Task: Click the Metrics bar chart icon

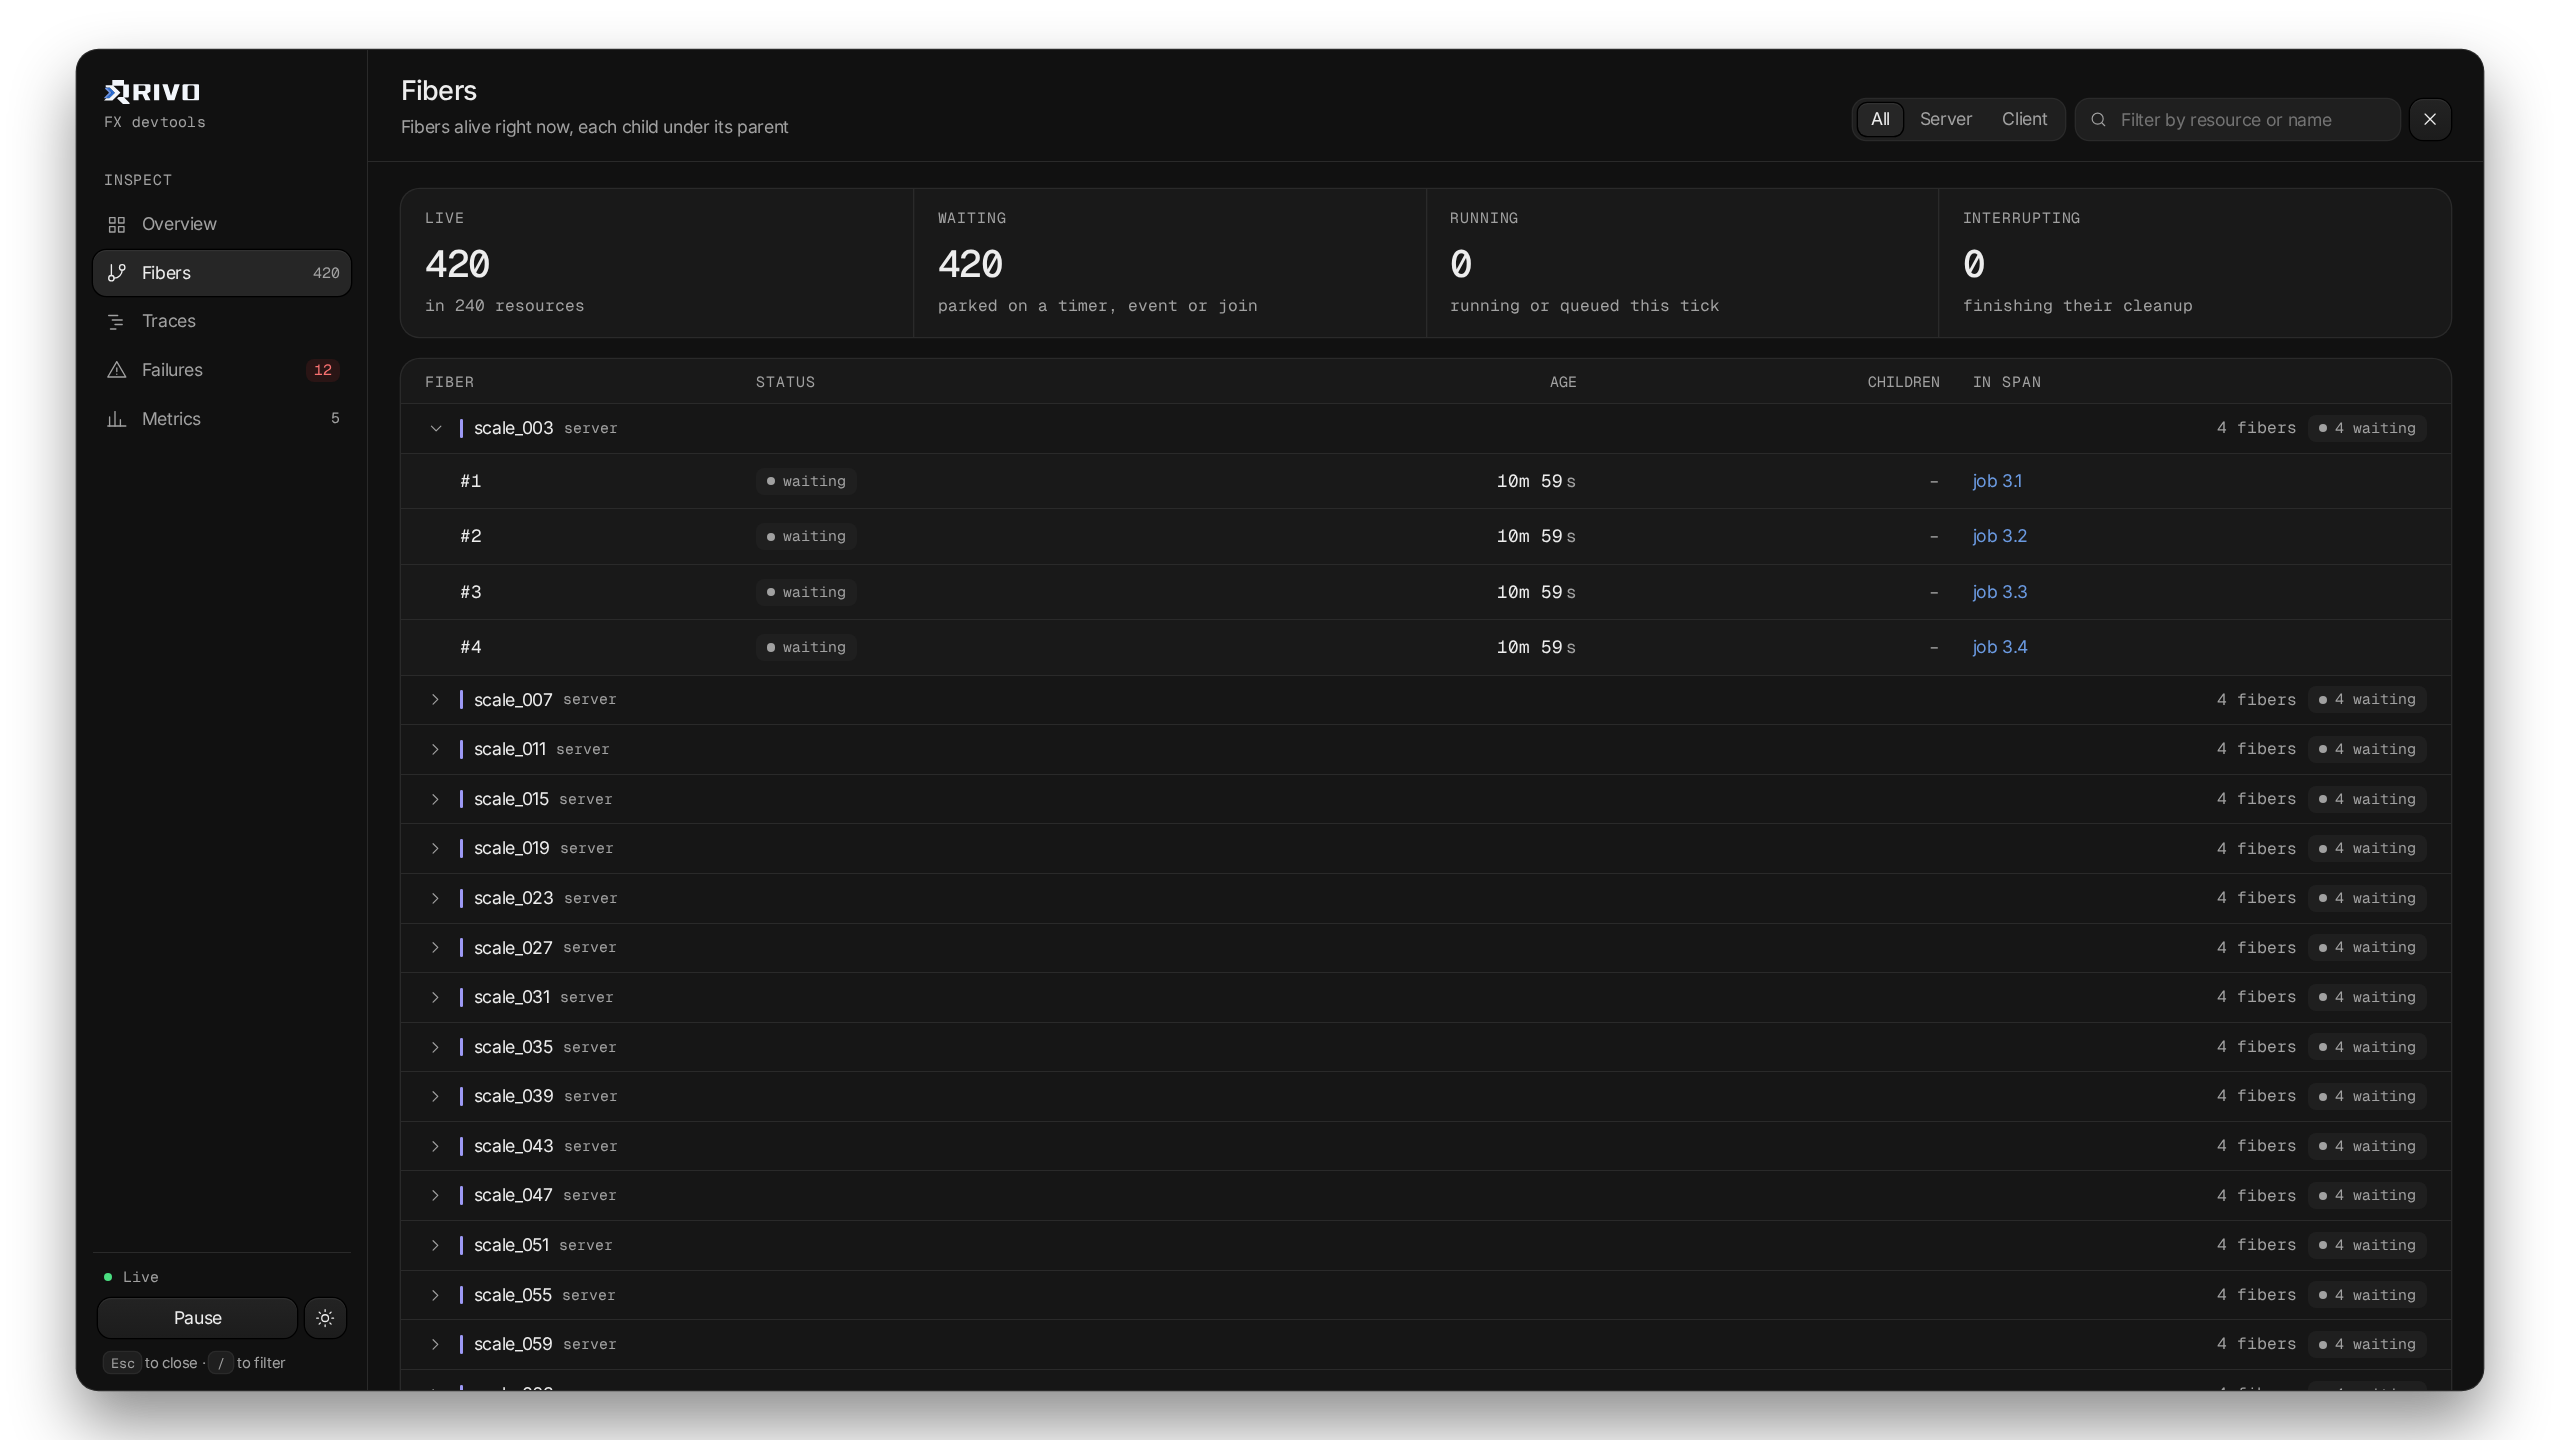Action: (x=117, y=419)
